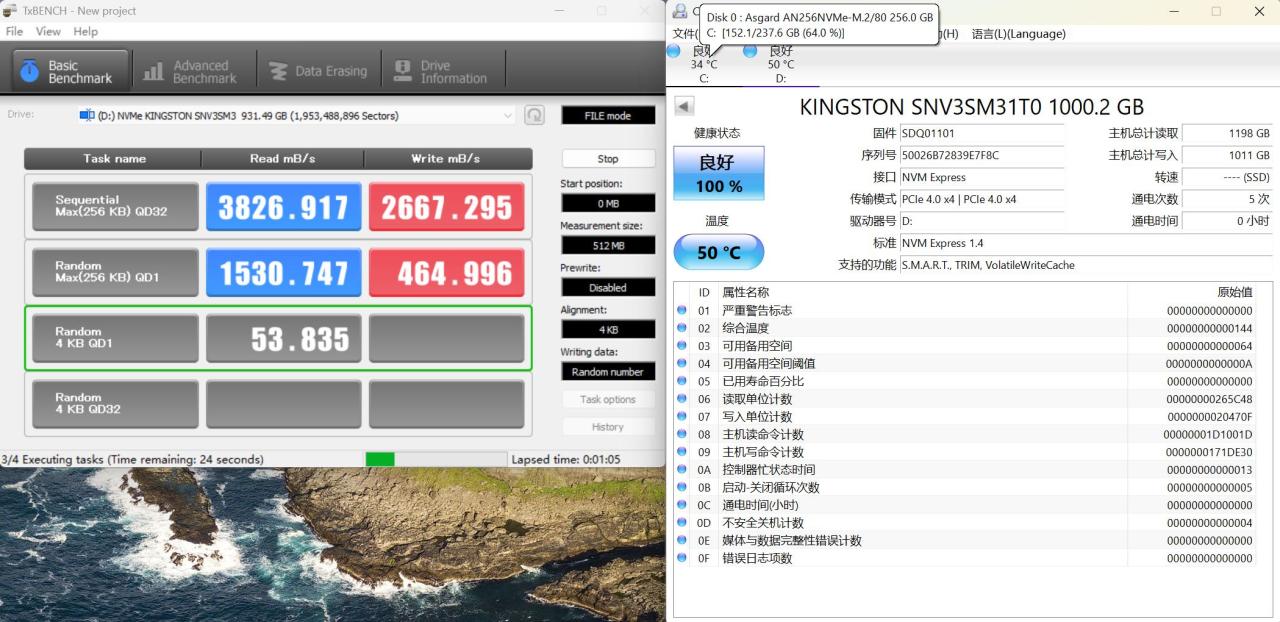1280x622 pixels.
Task: Click the 4 KB QD1 read result 53.835
Action: click(283, 338)
